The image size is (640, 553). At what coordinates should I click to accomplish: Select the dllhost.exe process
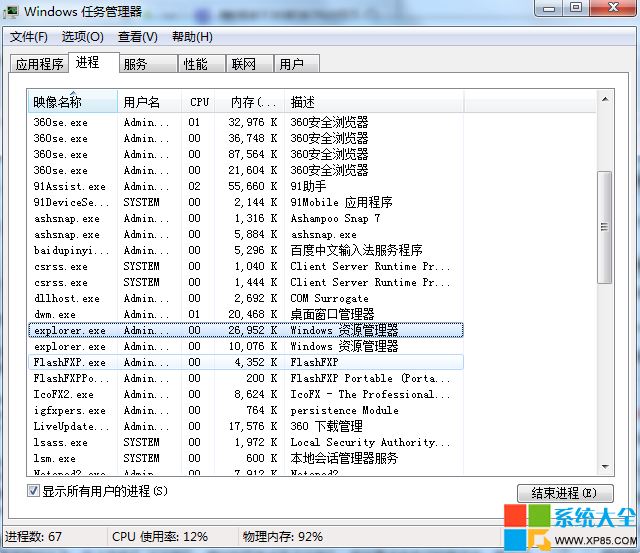246,298
